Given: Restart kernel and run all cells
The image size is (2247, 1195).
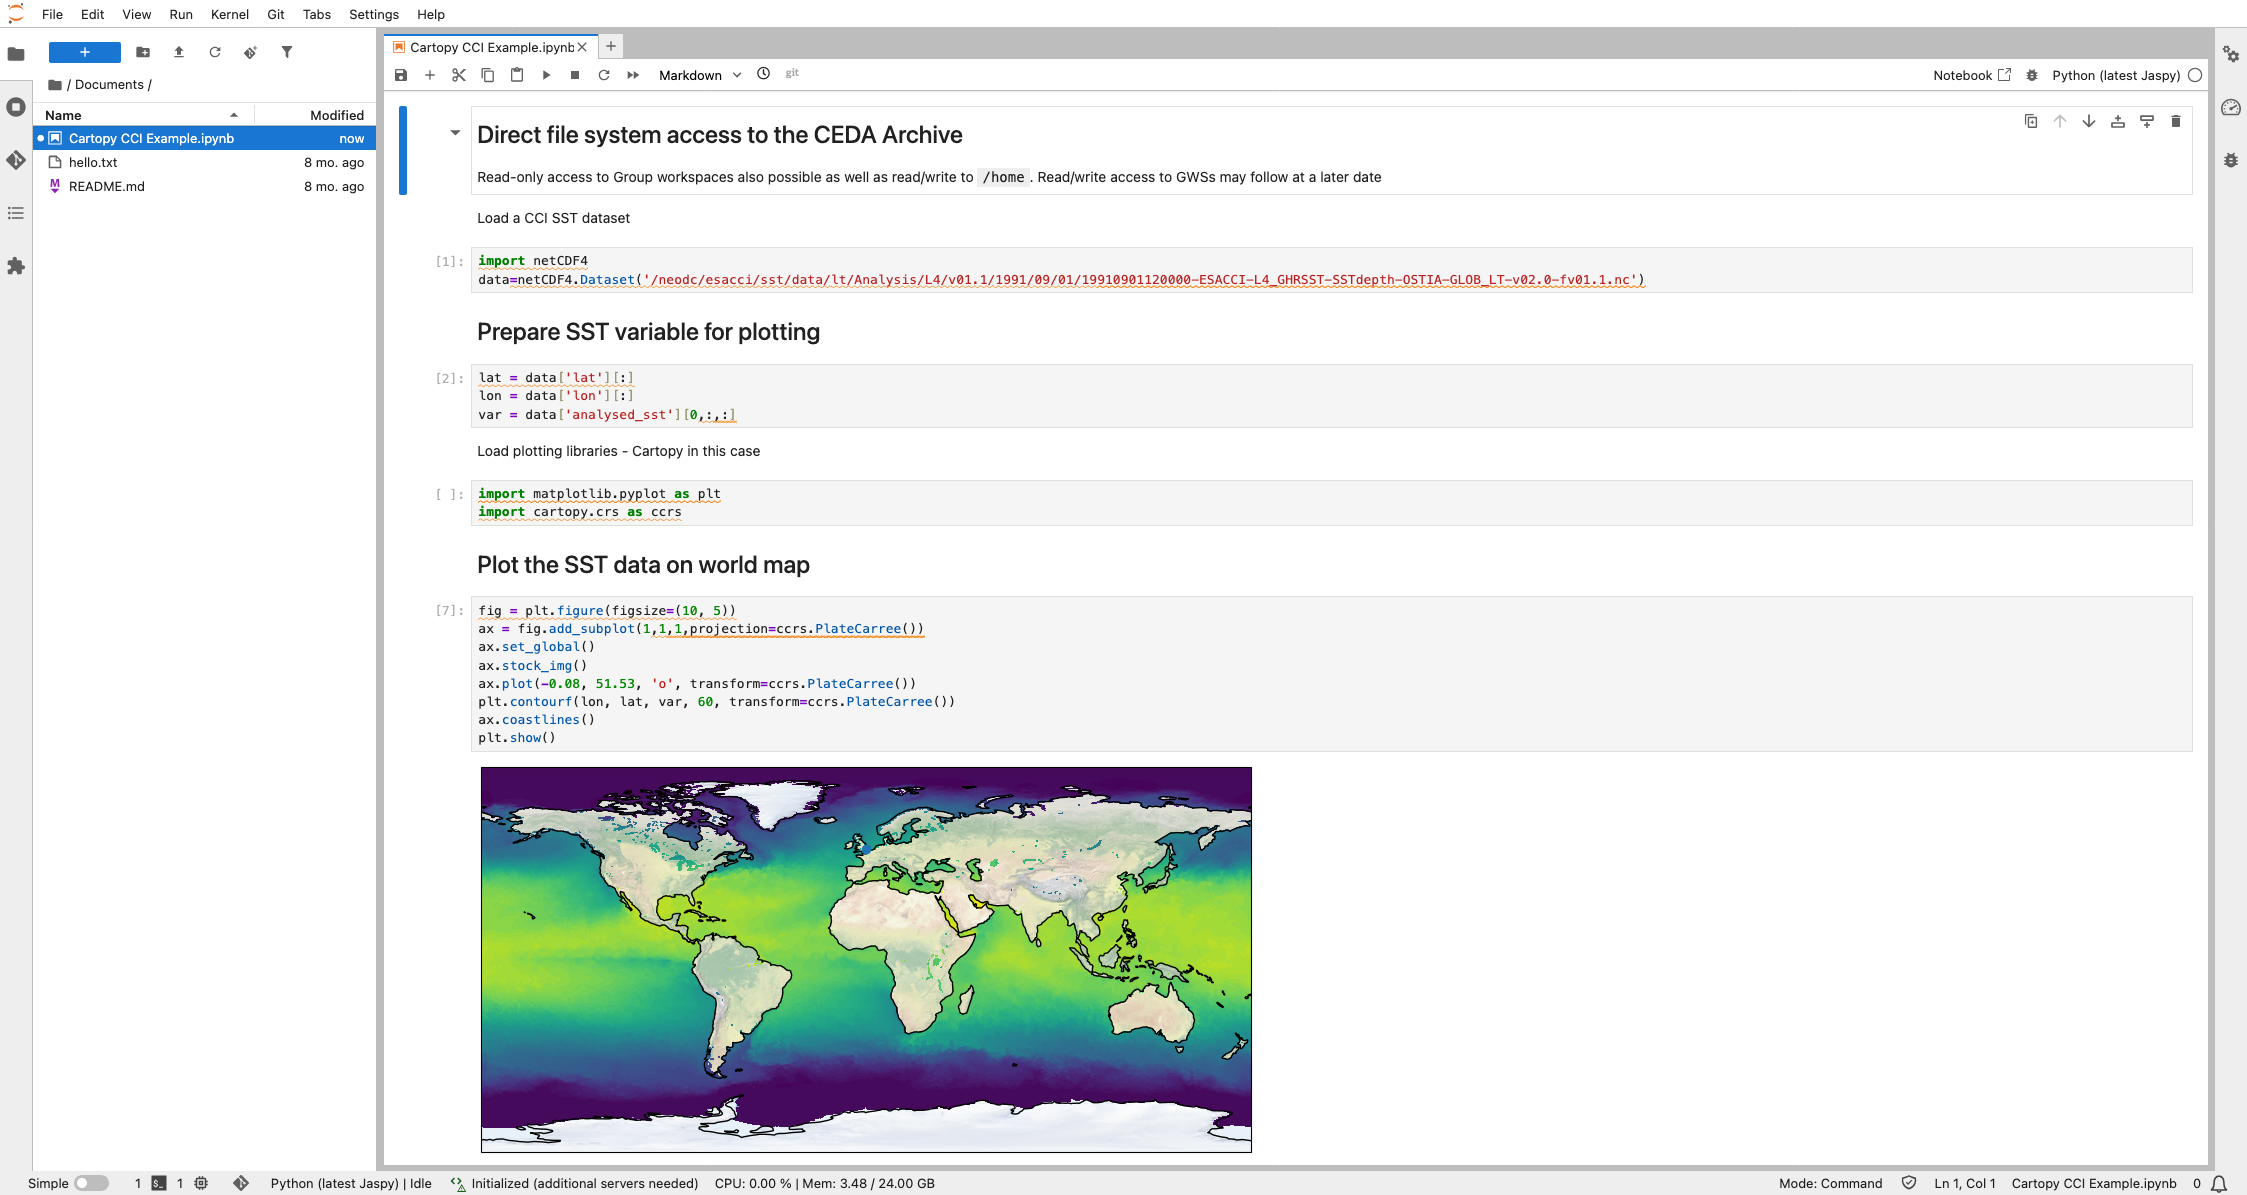Looking at the screenshot, I should (633, 75).
